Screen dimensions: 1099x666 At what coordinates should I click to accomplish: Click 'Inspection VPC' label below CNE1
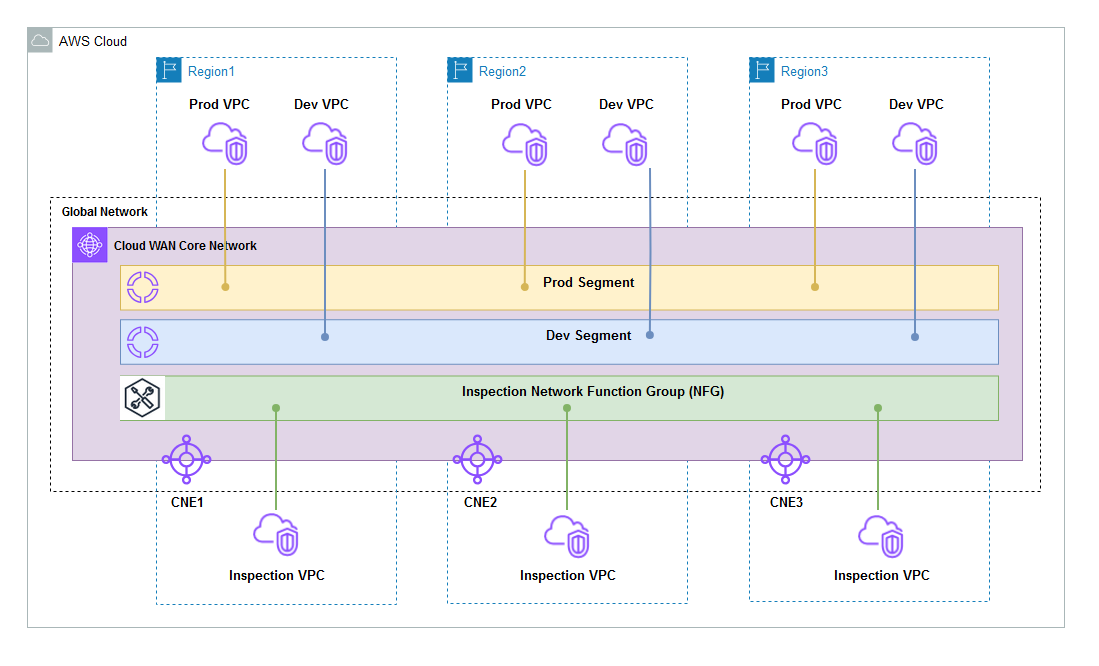tap(277, 576)
